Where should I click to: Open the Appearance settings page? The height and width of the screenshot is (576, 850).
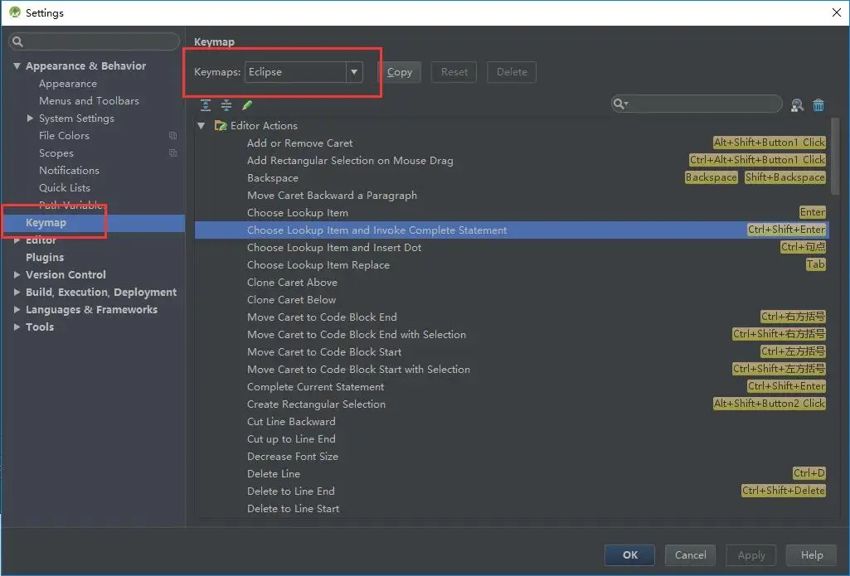(68, 83)
